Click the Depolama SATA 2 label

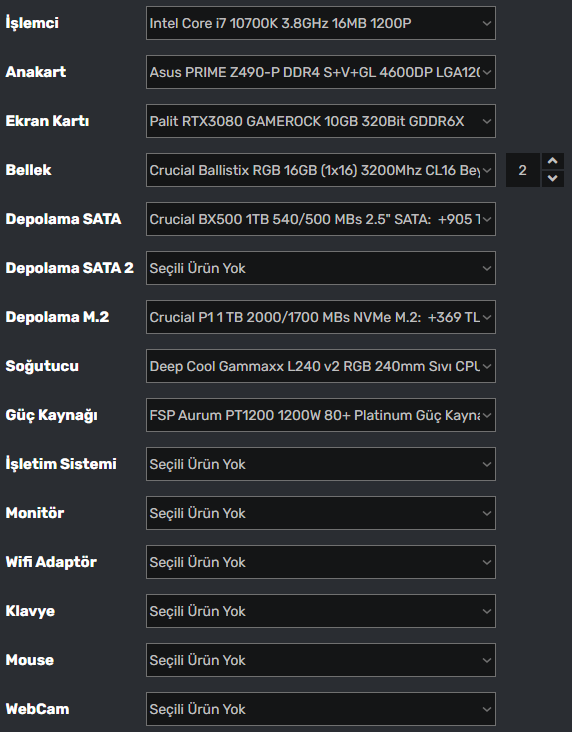pyautogui.click(x=70, y=268)
